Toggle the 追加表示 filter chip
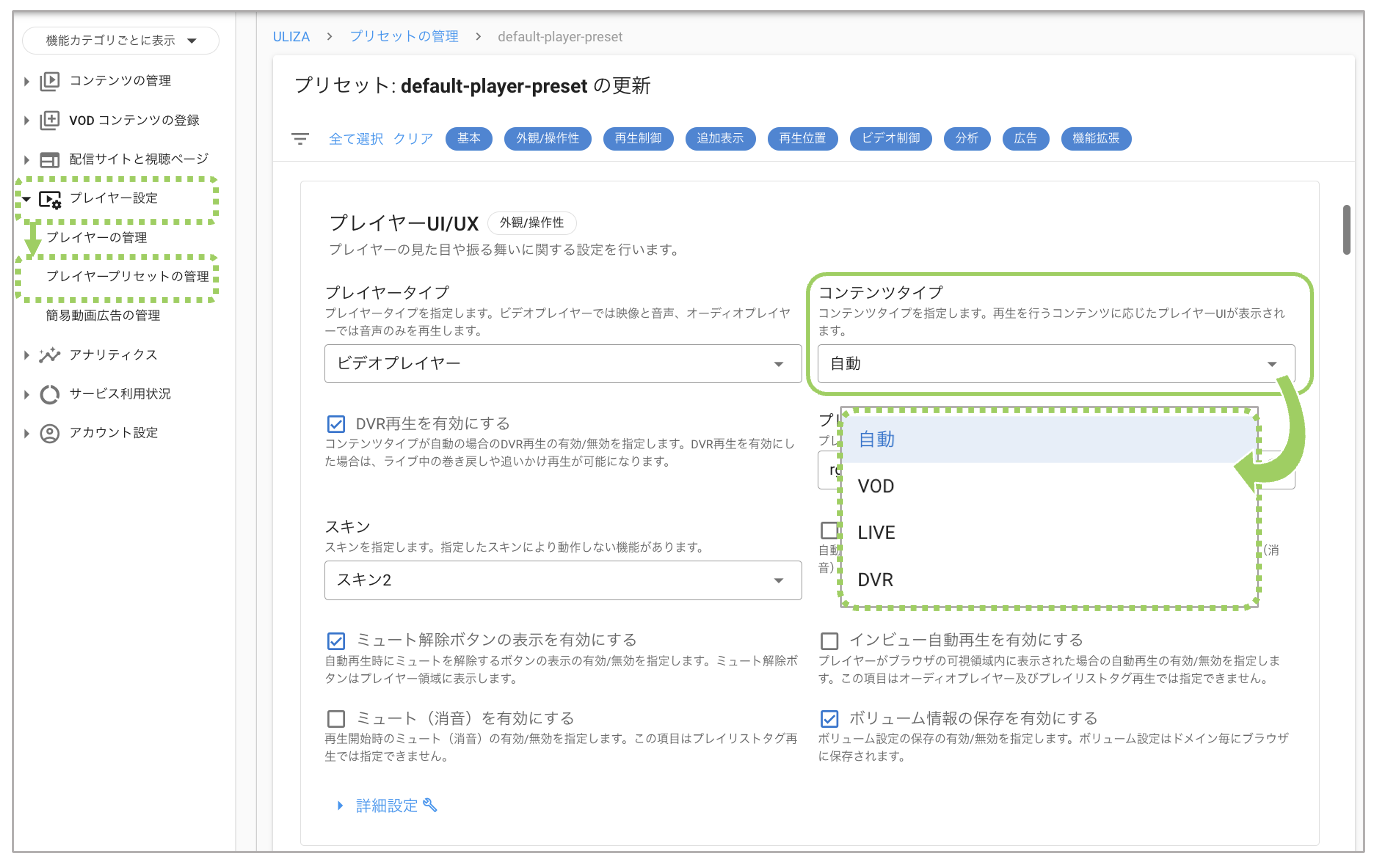Screen dimensions: 1374x864 (721, 139)
